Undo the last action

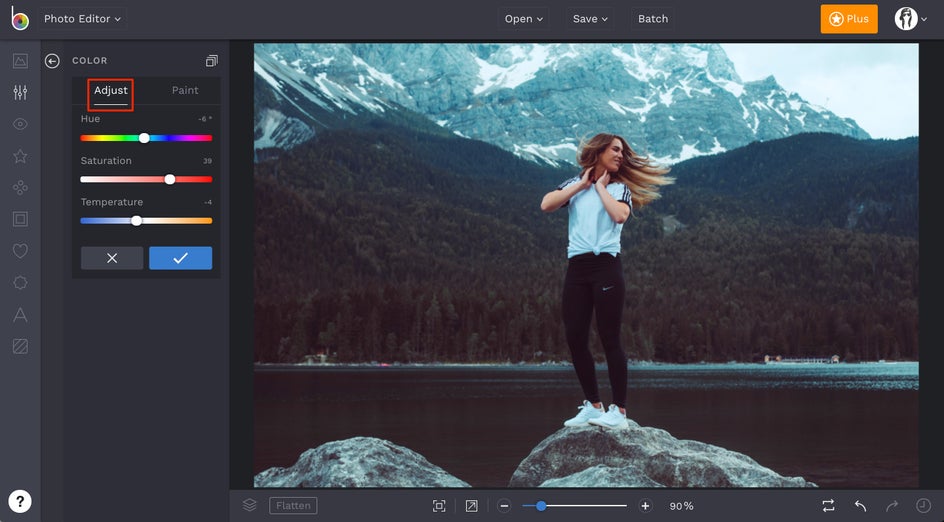point(860,506)
